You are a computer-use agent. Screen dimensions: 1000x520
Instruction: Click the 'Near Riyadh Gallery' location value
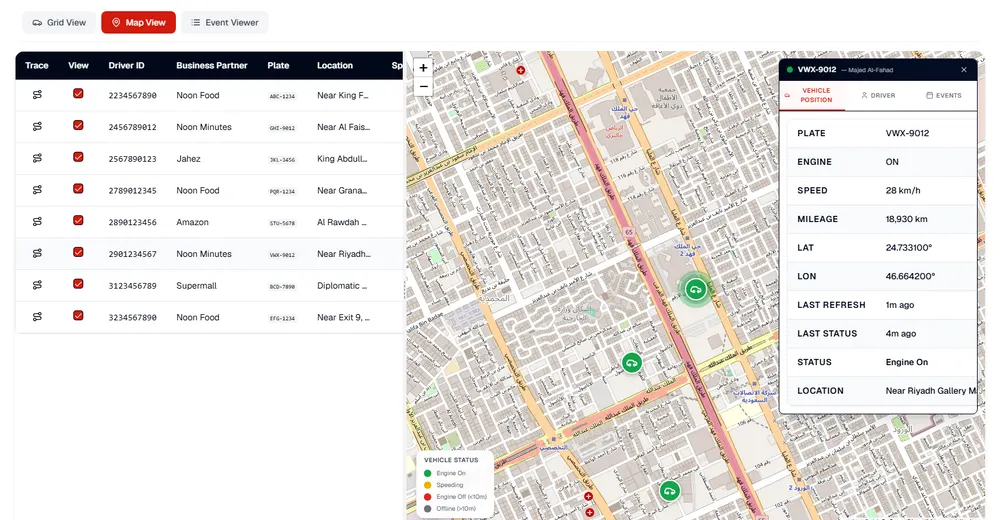[930, 390]
